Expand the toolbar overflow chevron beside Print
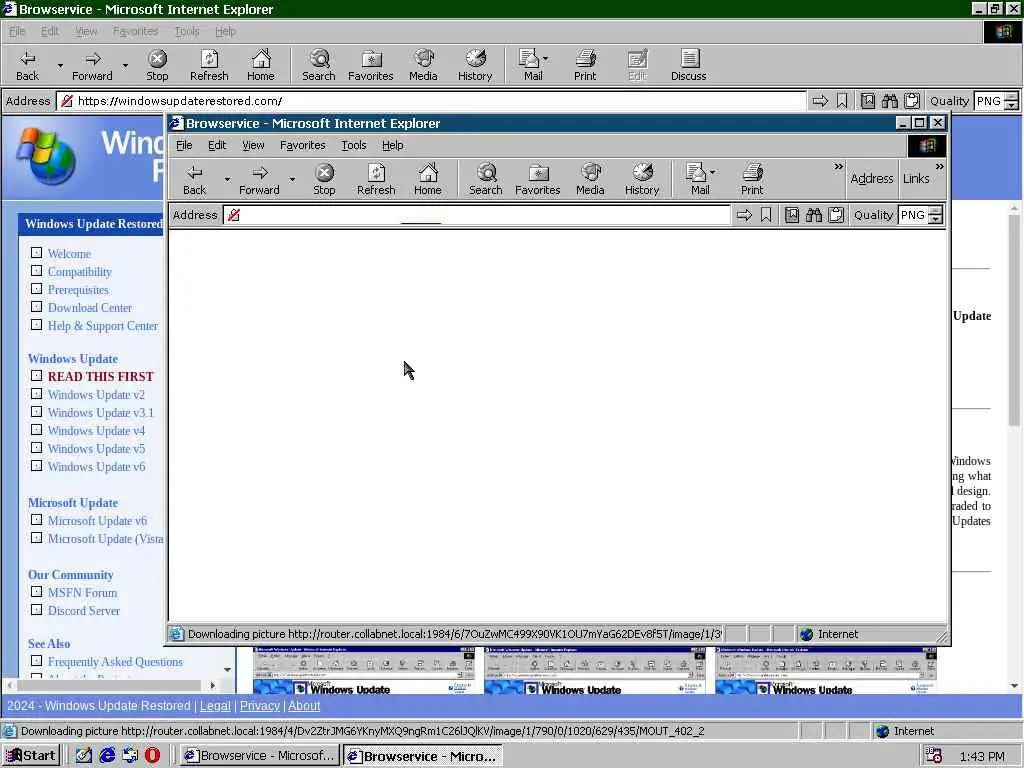 [838, 167]
